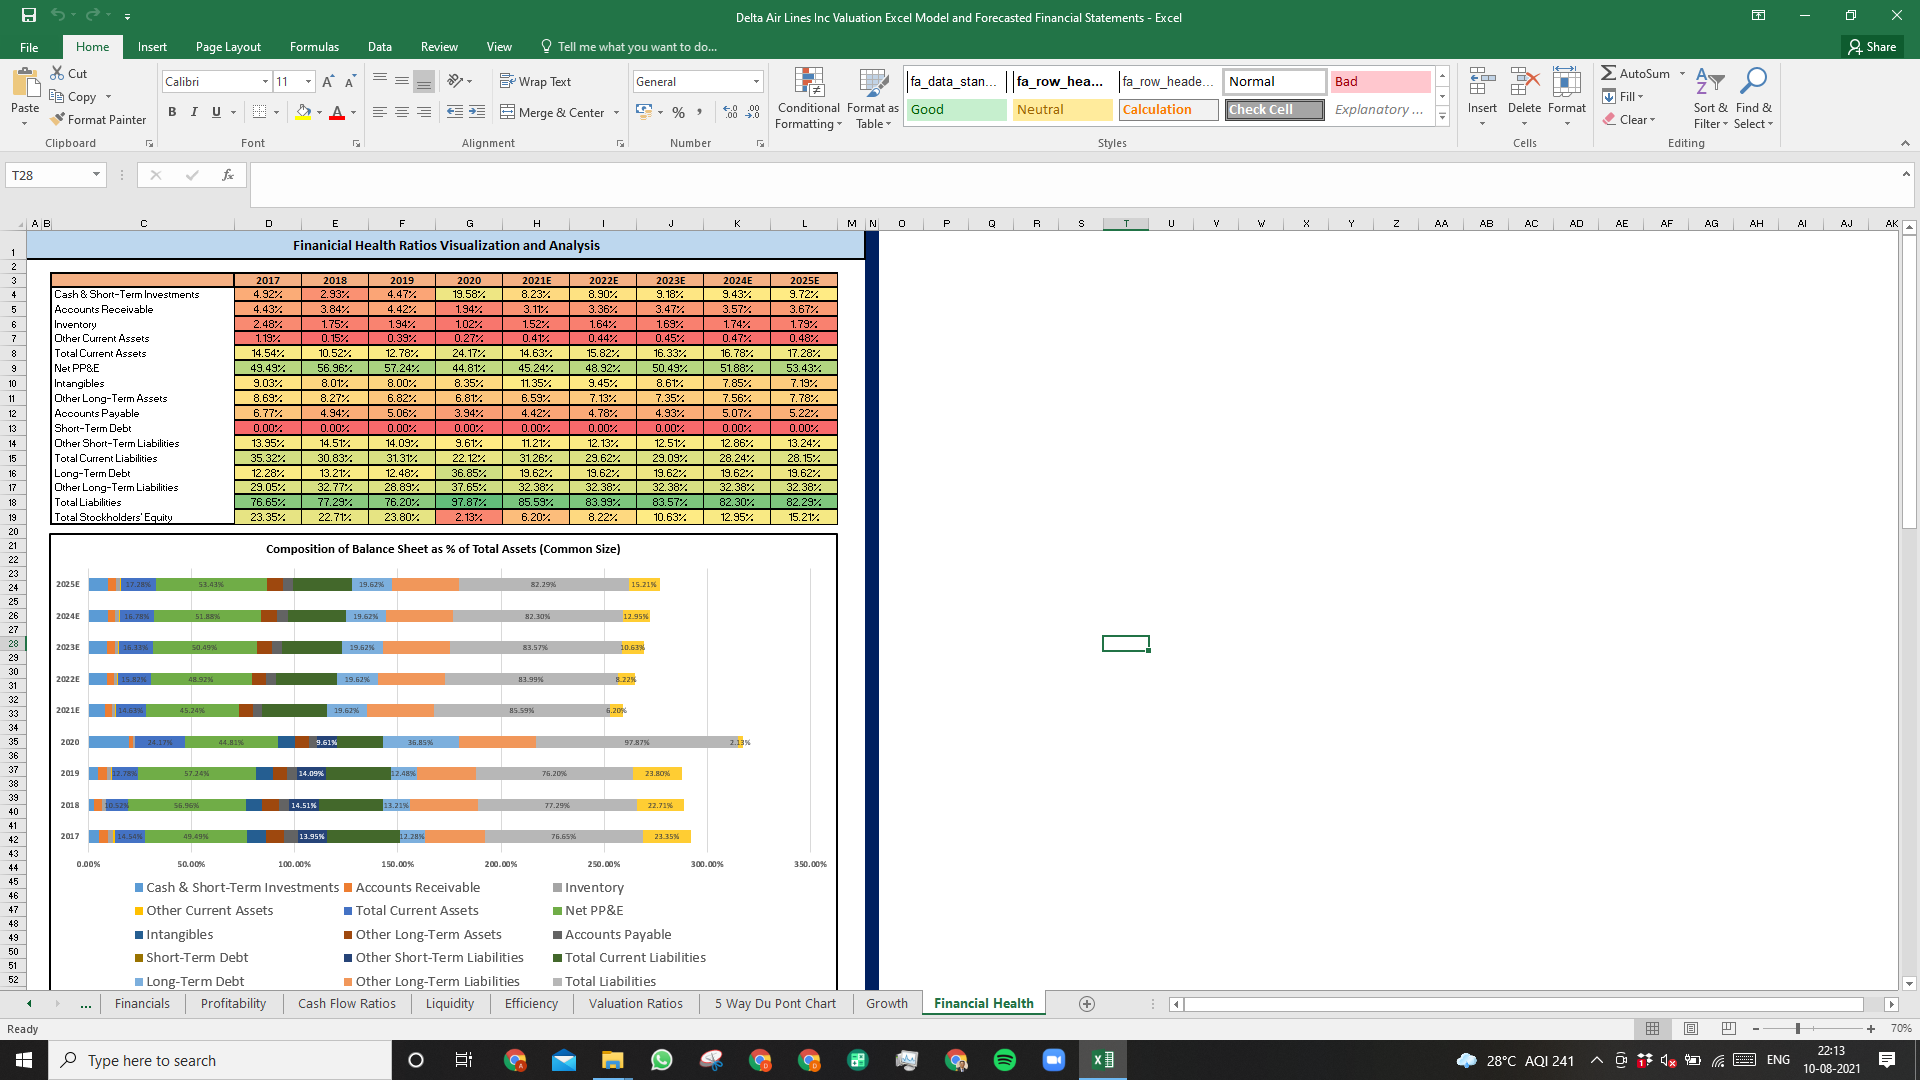Increase decimal places
This screenshot has width=1920, height=1080.
[730, 112]
